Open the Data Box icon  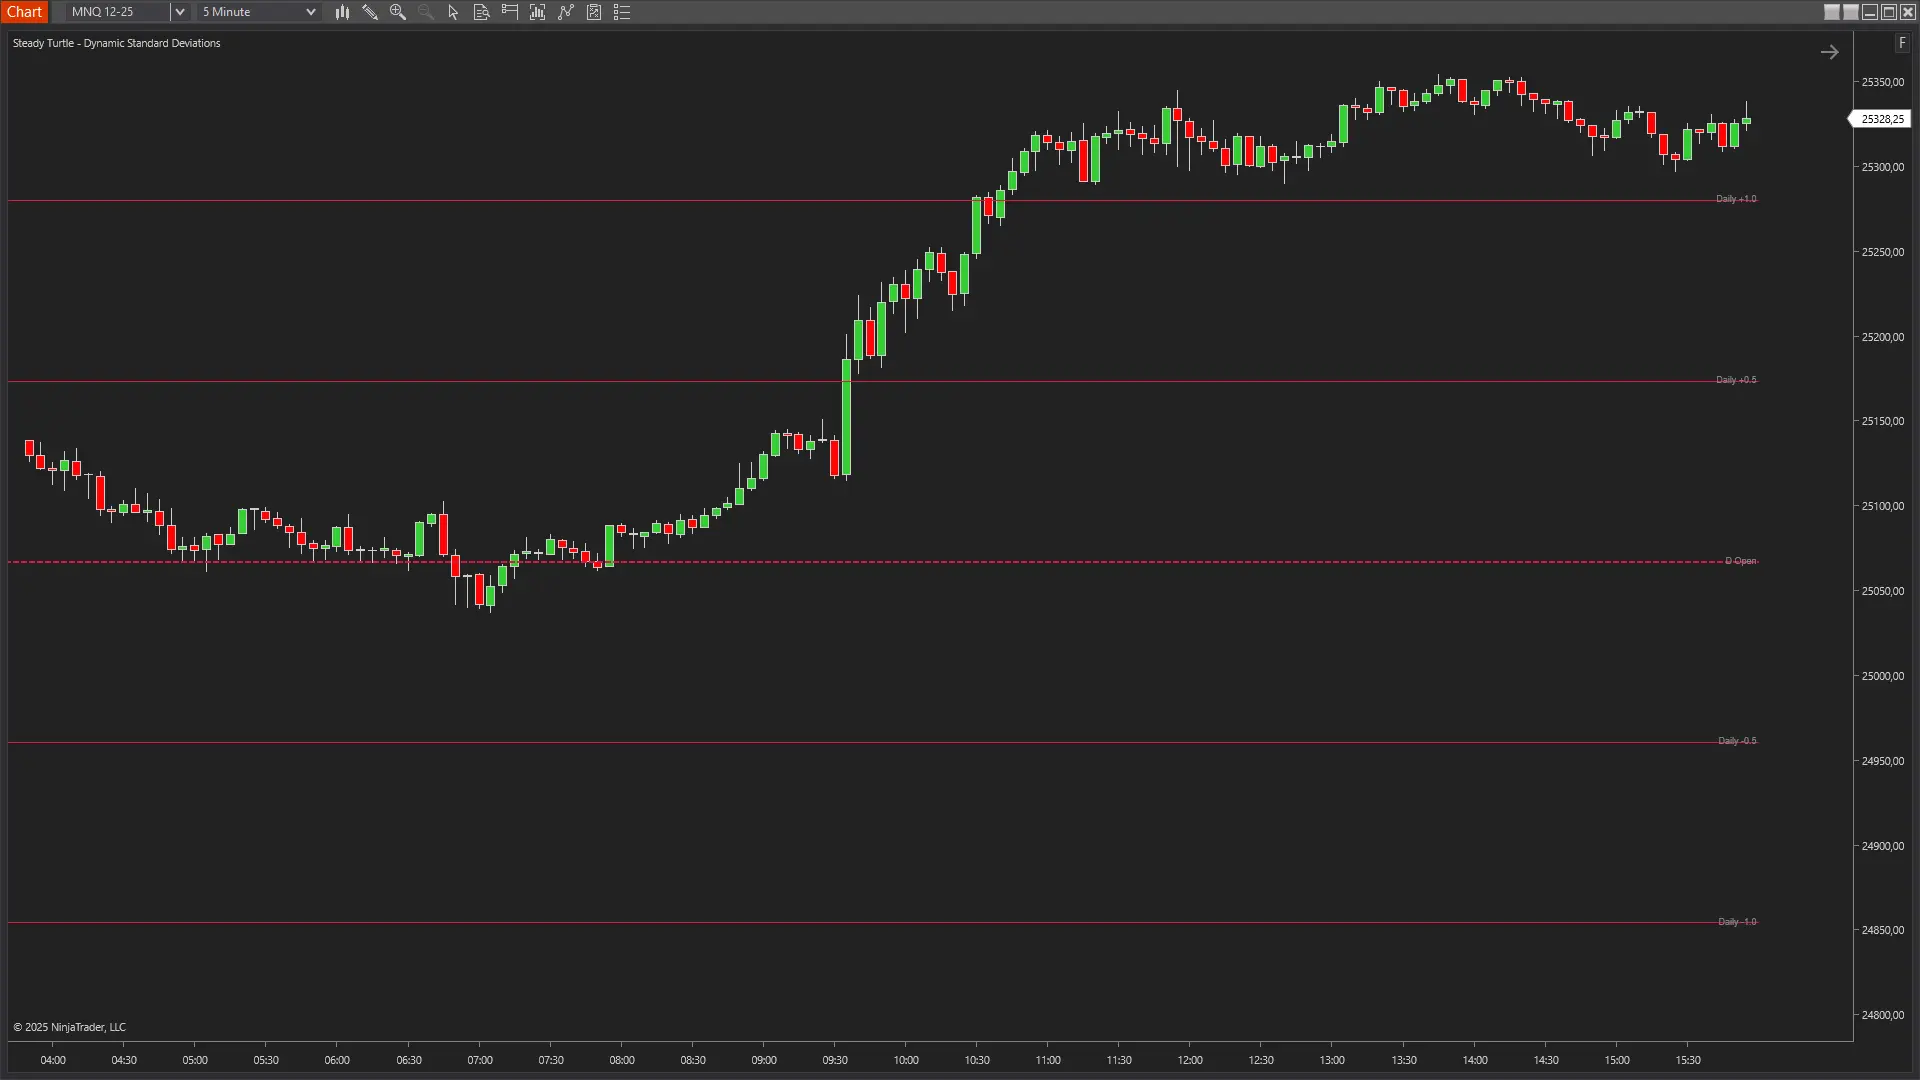pyautogui.click(x=481, y=12)
